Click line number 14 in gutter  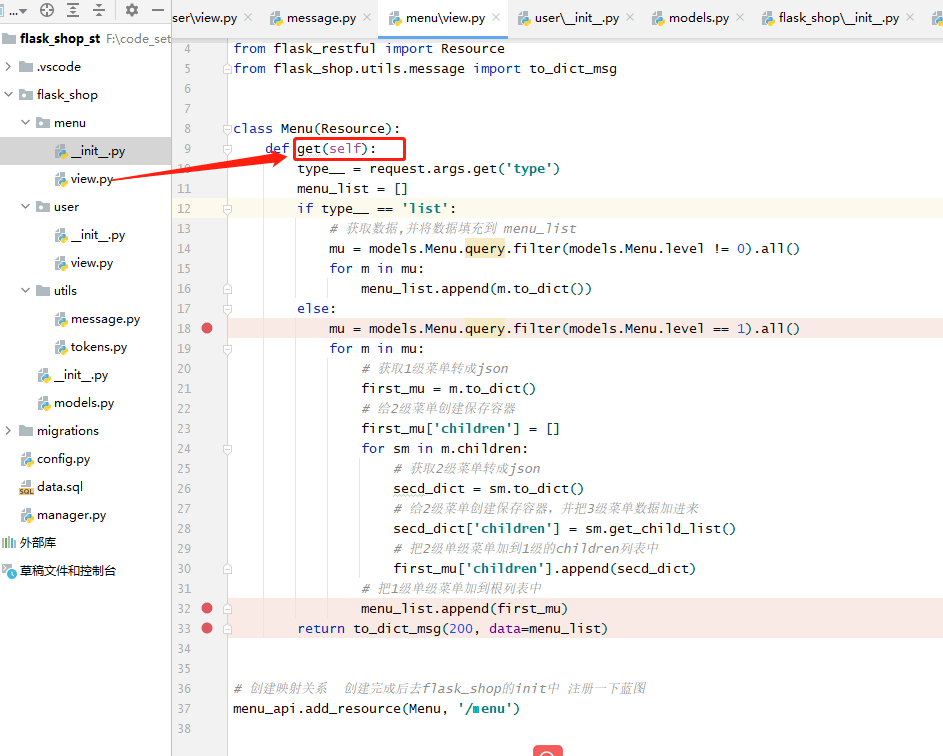pos(184,248)
